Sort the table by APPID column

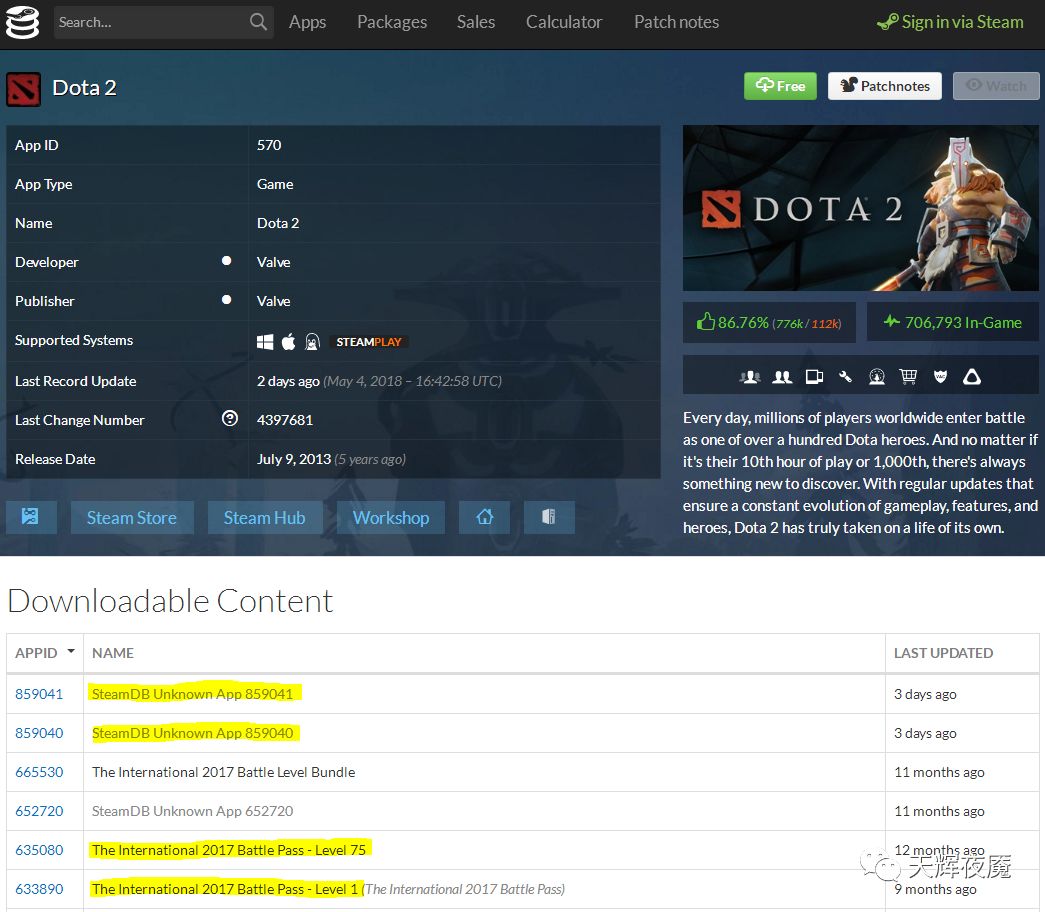pyautogui.click(x=45, y=653)
